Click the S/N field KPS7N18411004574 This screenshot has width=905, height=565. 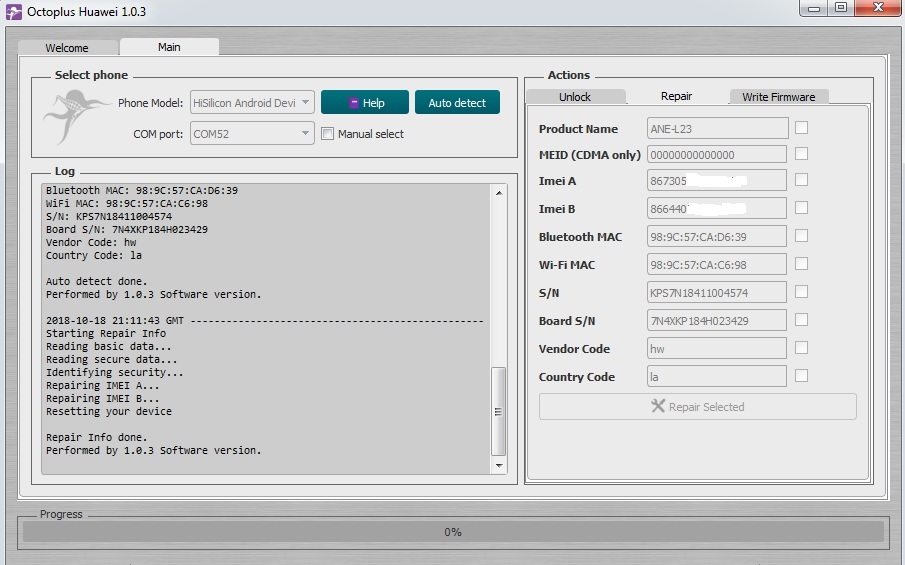click(x=716, y=293)
